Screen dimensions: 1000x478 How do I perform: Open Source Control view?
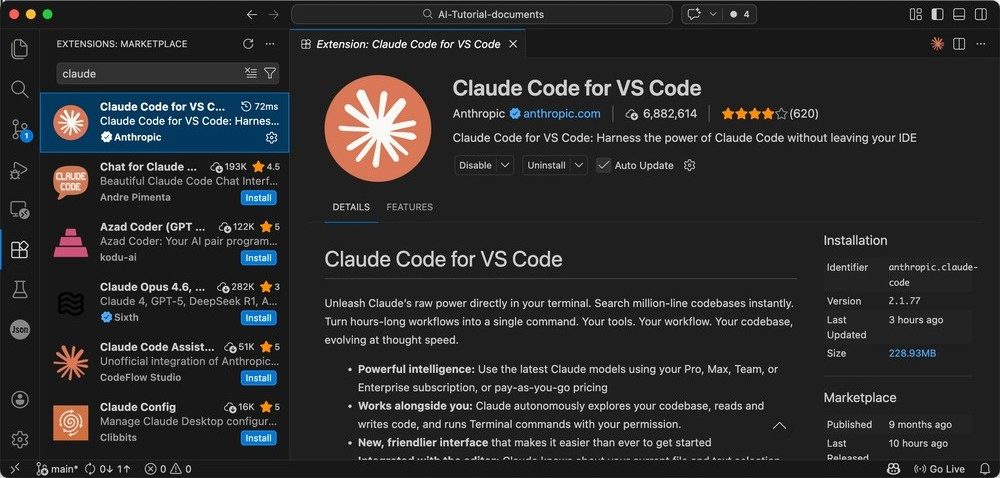[x=19, y=129]
